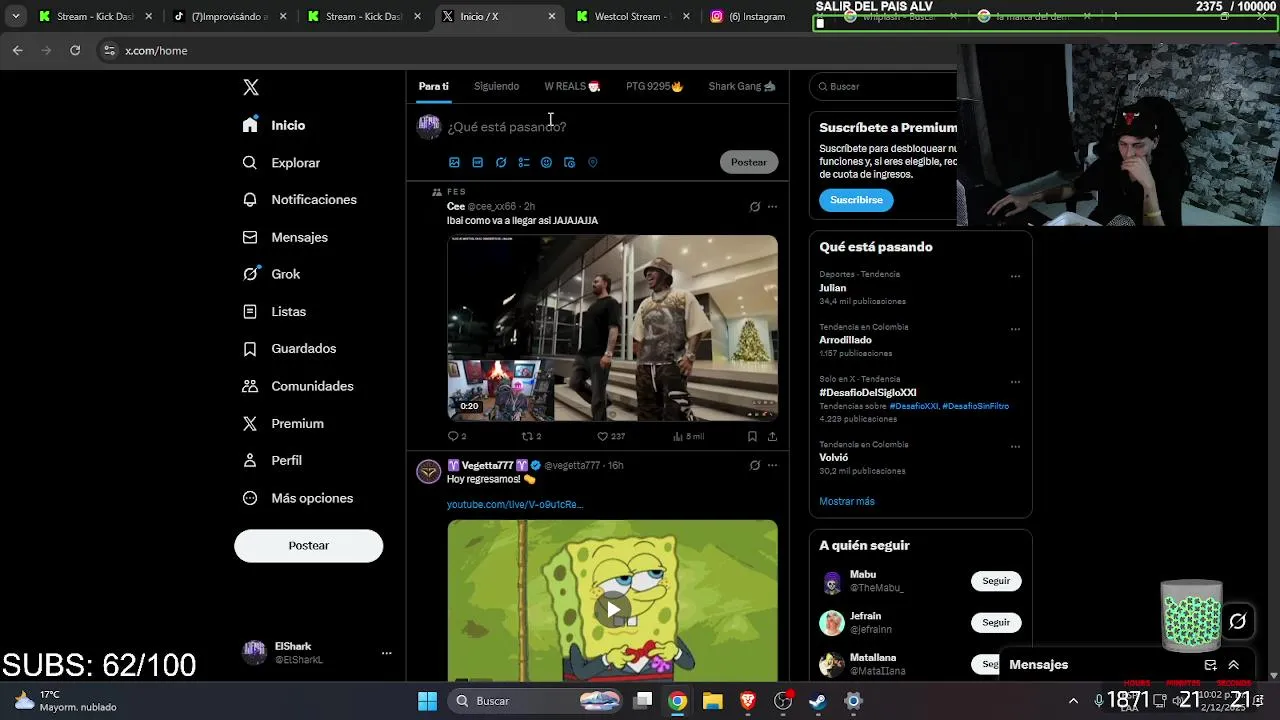Screen dimensions: 1280x720
Task: Expand Más opciones in sidebar
Action: (298, 498)
